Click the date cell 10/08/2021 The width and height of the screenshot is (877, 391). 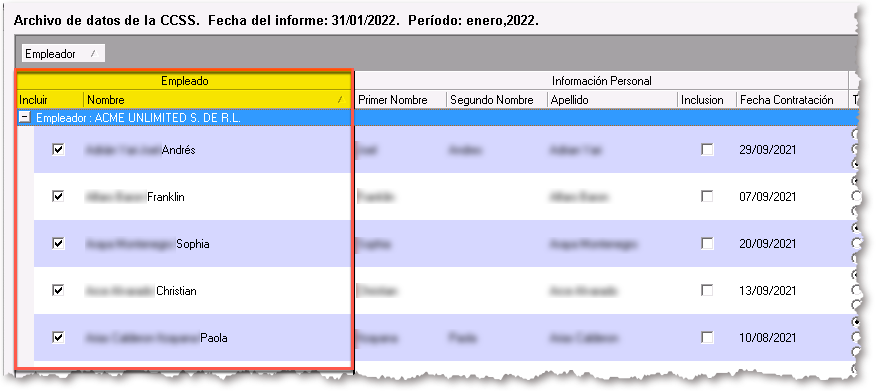(793, 338)
